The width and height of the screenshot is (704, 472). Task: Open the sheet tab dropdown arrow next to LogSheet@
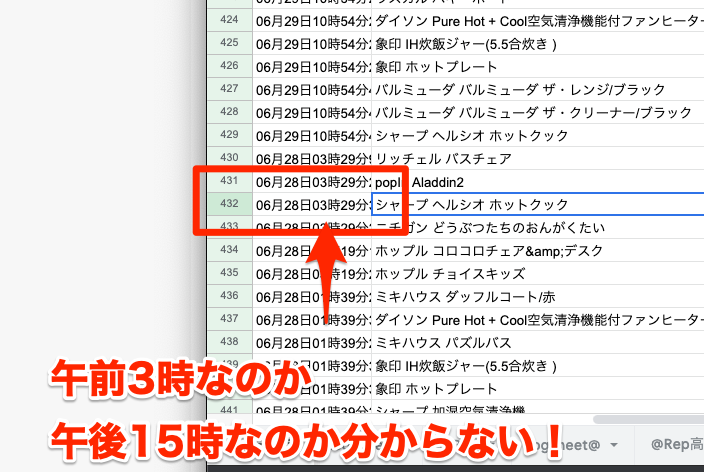[613, 445]
